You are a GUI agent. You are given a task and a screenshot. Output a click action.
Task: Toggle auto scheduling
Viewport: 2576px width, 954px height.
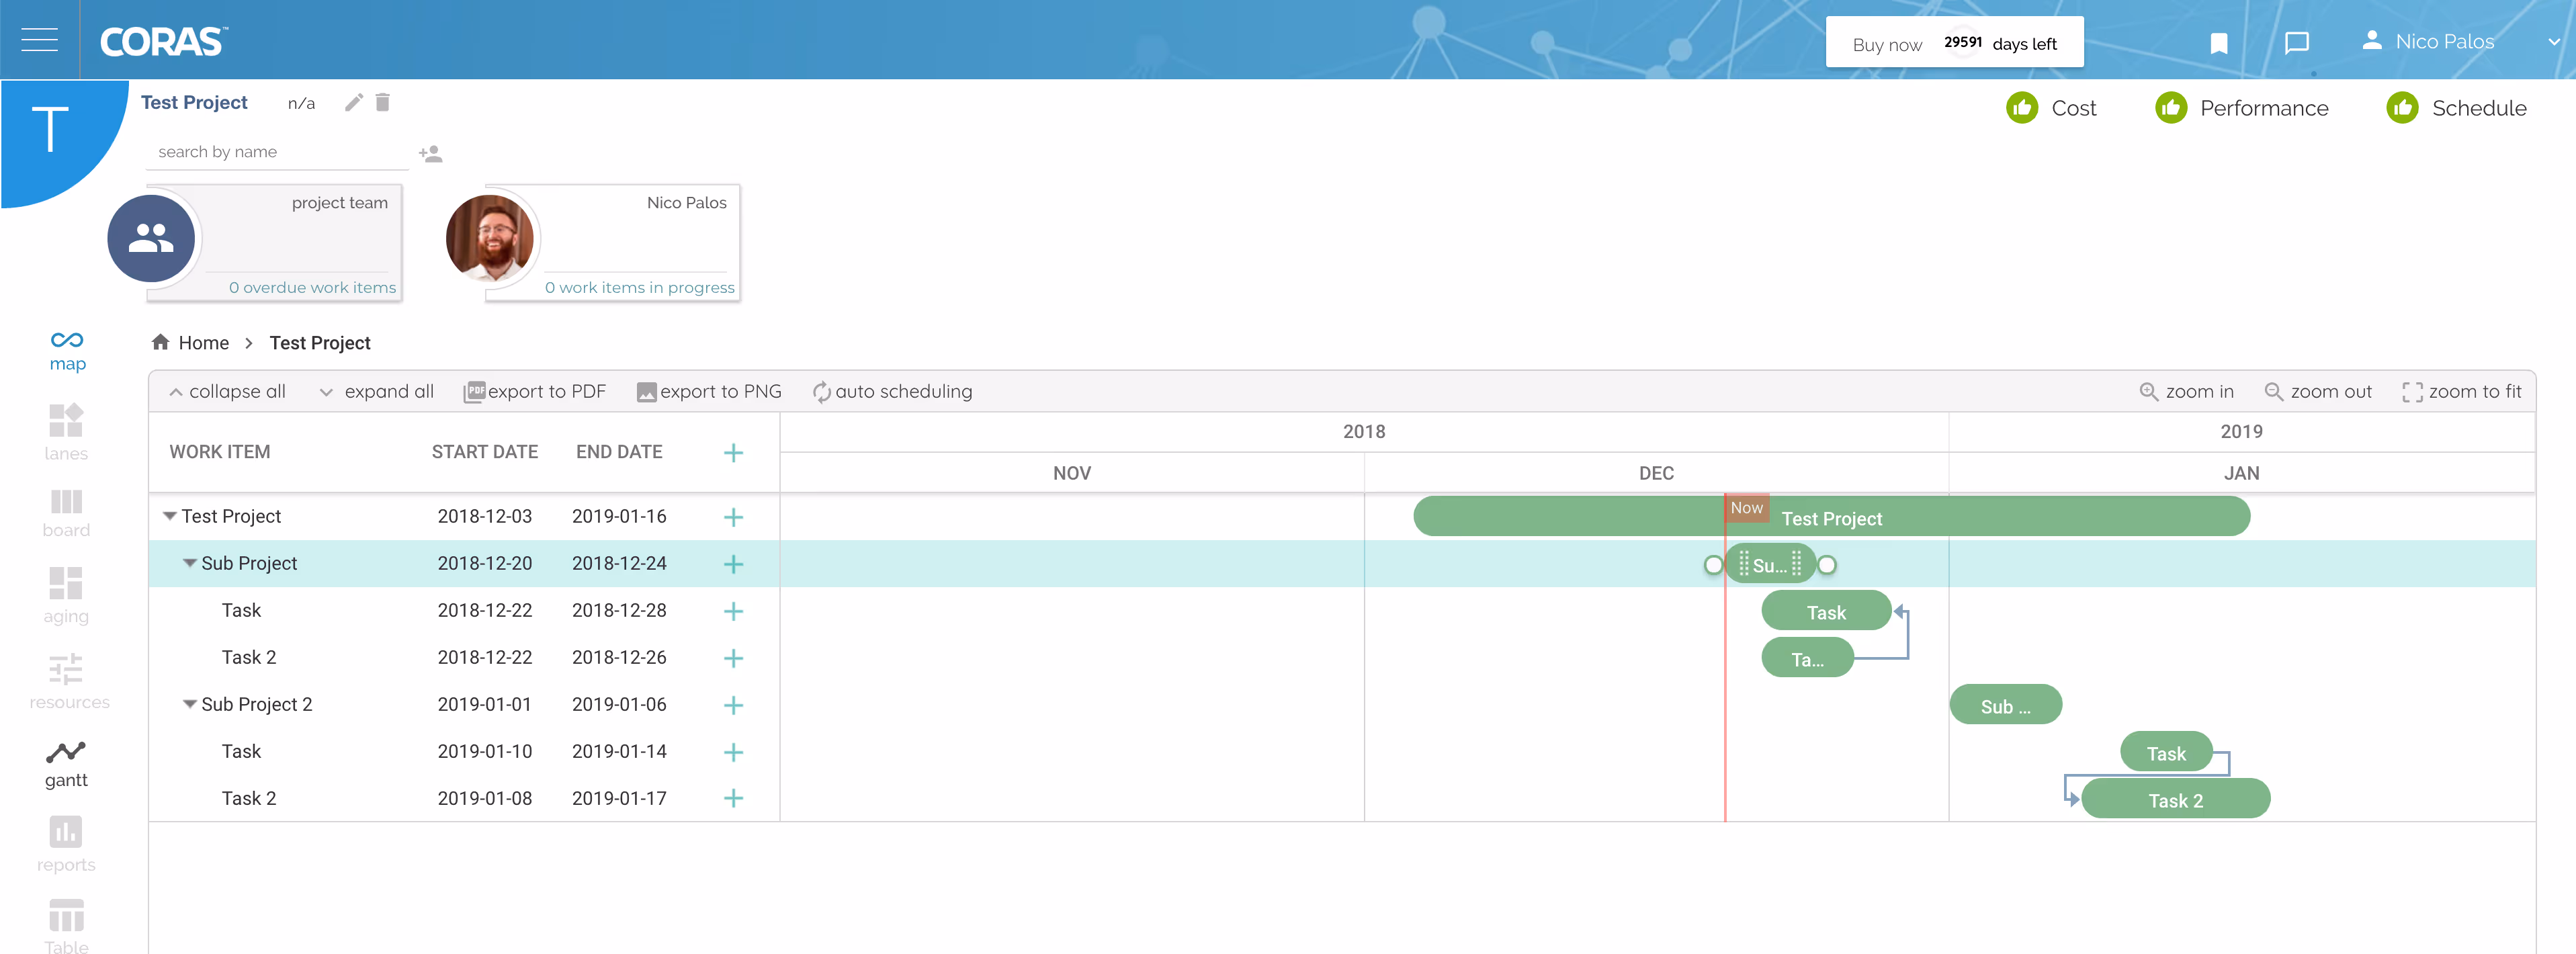[892, 392]
